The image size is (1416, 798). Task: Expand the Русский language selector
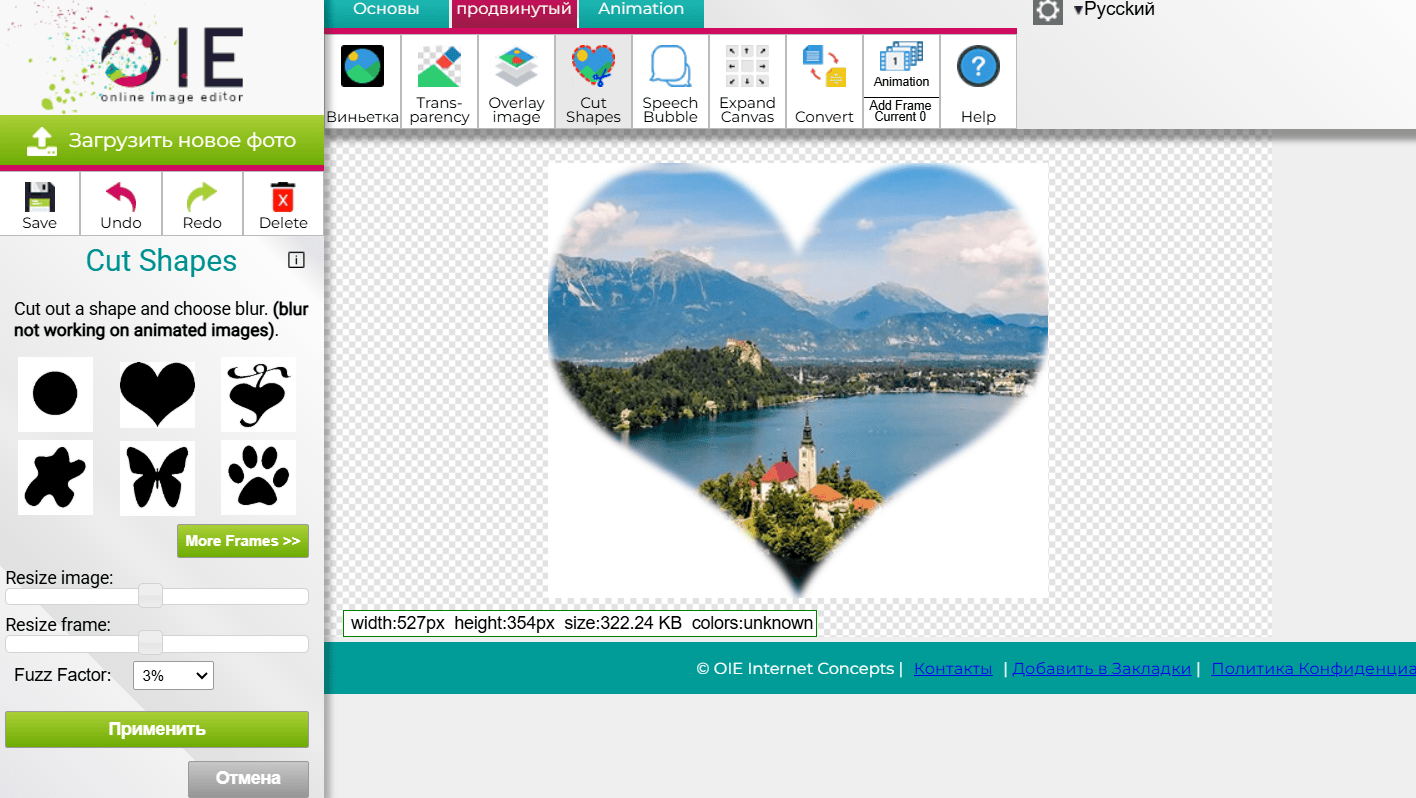pos(1113,10)
